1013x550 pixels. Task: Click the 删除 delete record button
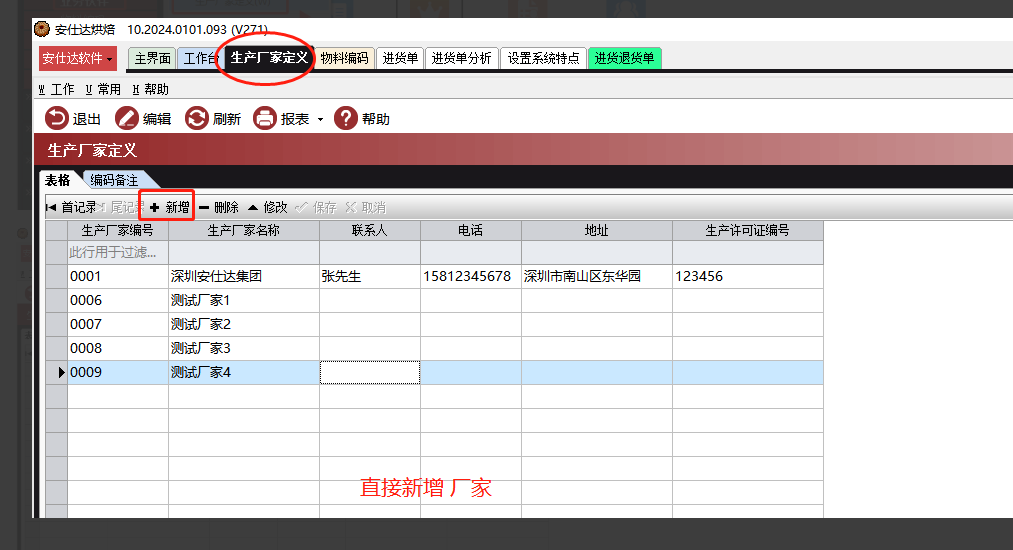click(219, 207)
